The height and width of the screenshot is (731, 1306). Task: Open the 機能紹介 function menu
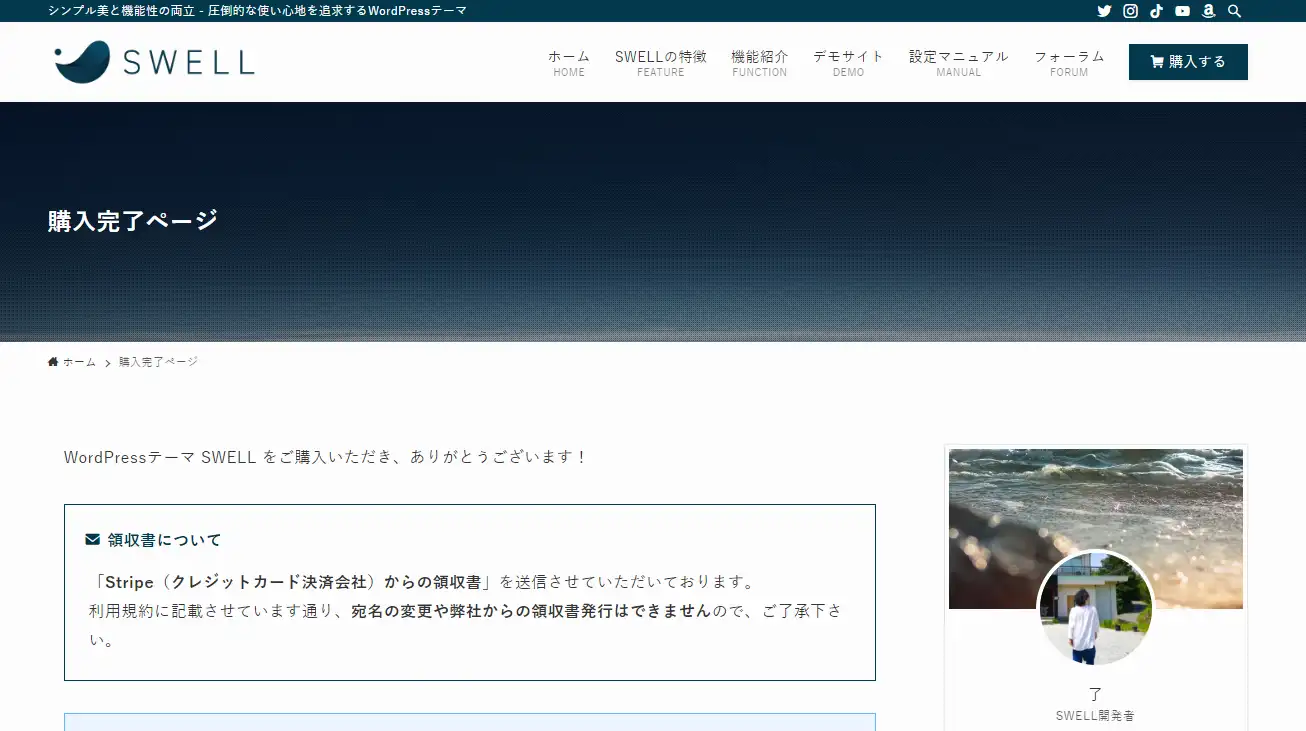click(759, 62)
